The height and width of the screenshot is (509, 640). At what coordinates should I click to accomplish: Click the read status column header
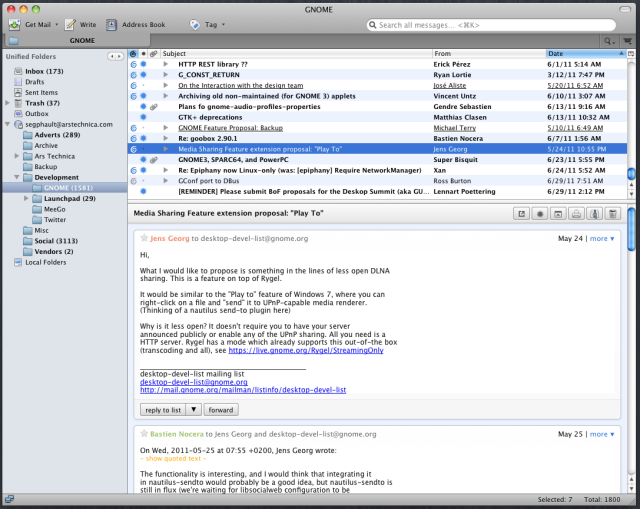point(143,53)
